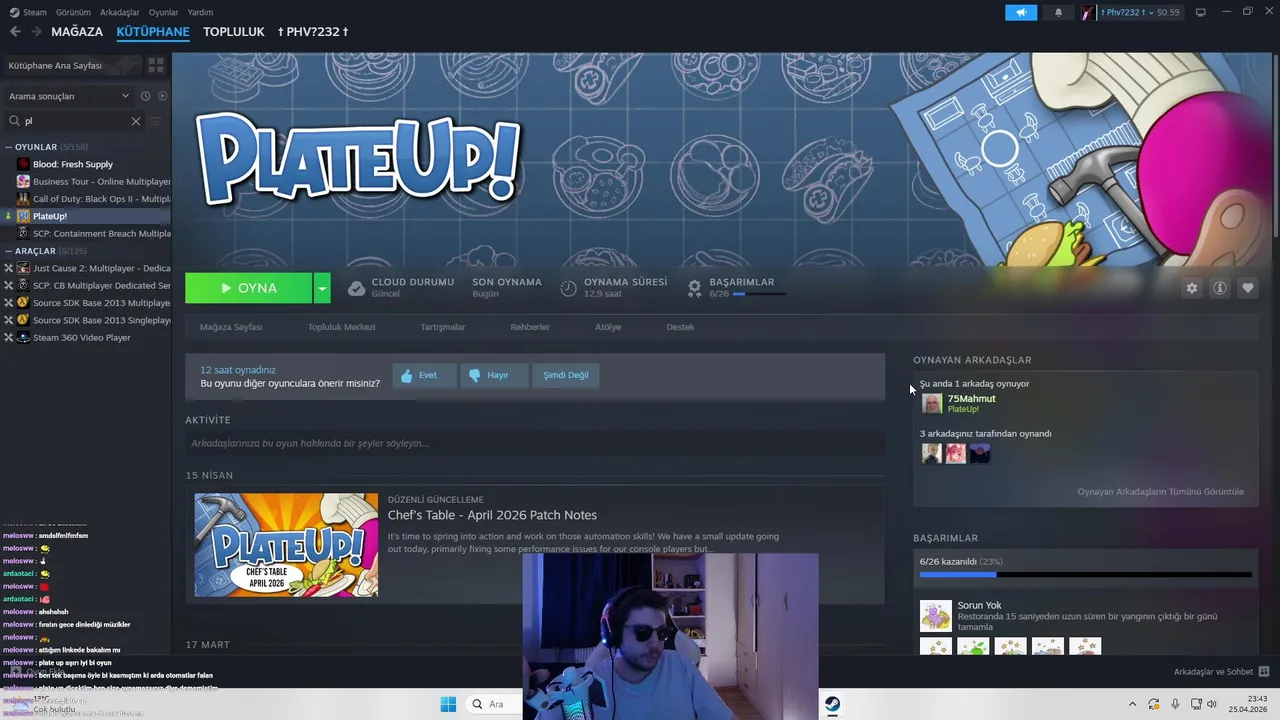Go back with the left arrow
The height and width of the screenshot is (720, 1280).
coord(15,32)
